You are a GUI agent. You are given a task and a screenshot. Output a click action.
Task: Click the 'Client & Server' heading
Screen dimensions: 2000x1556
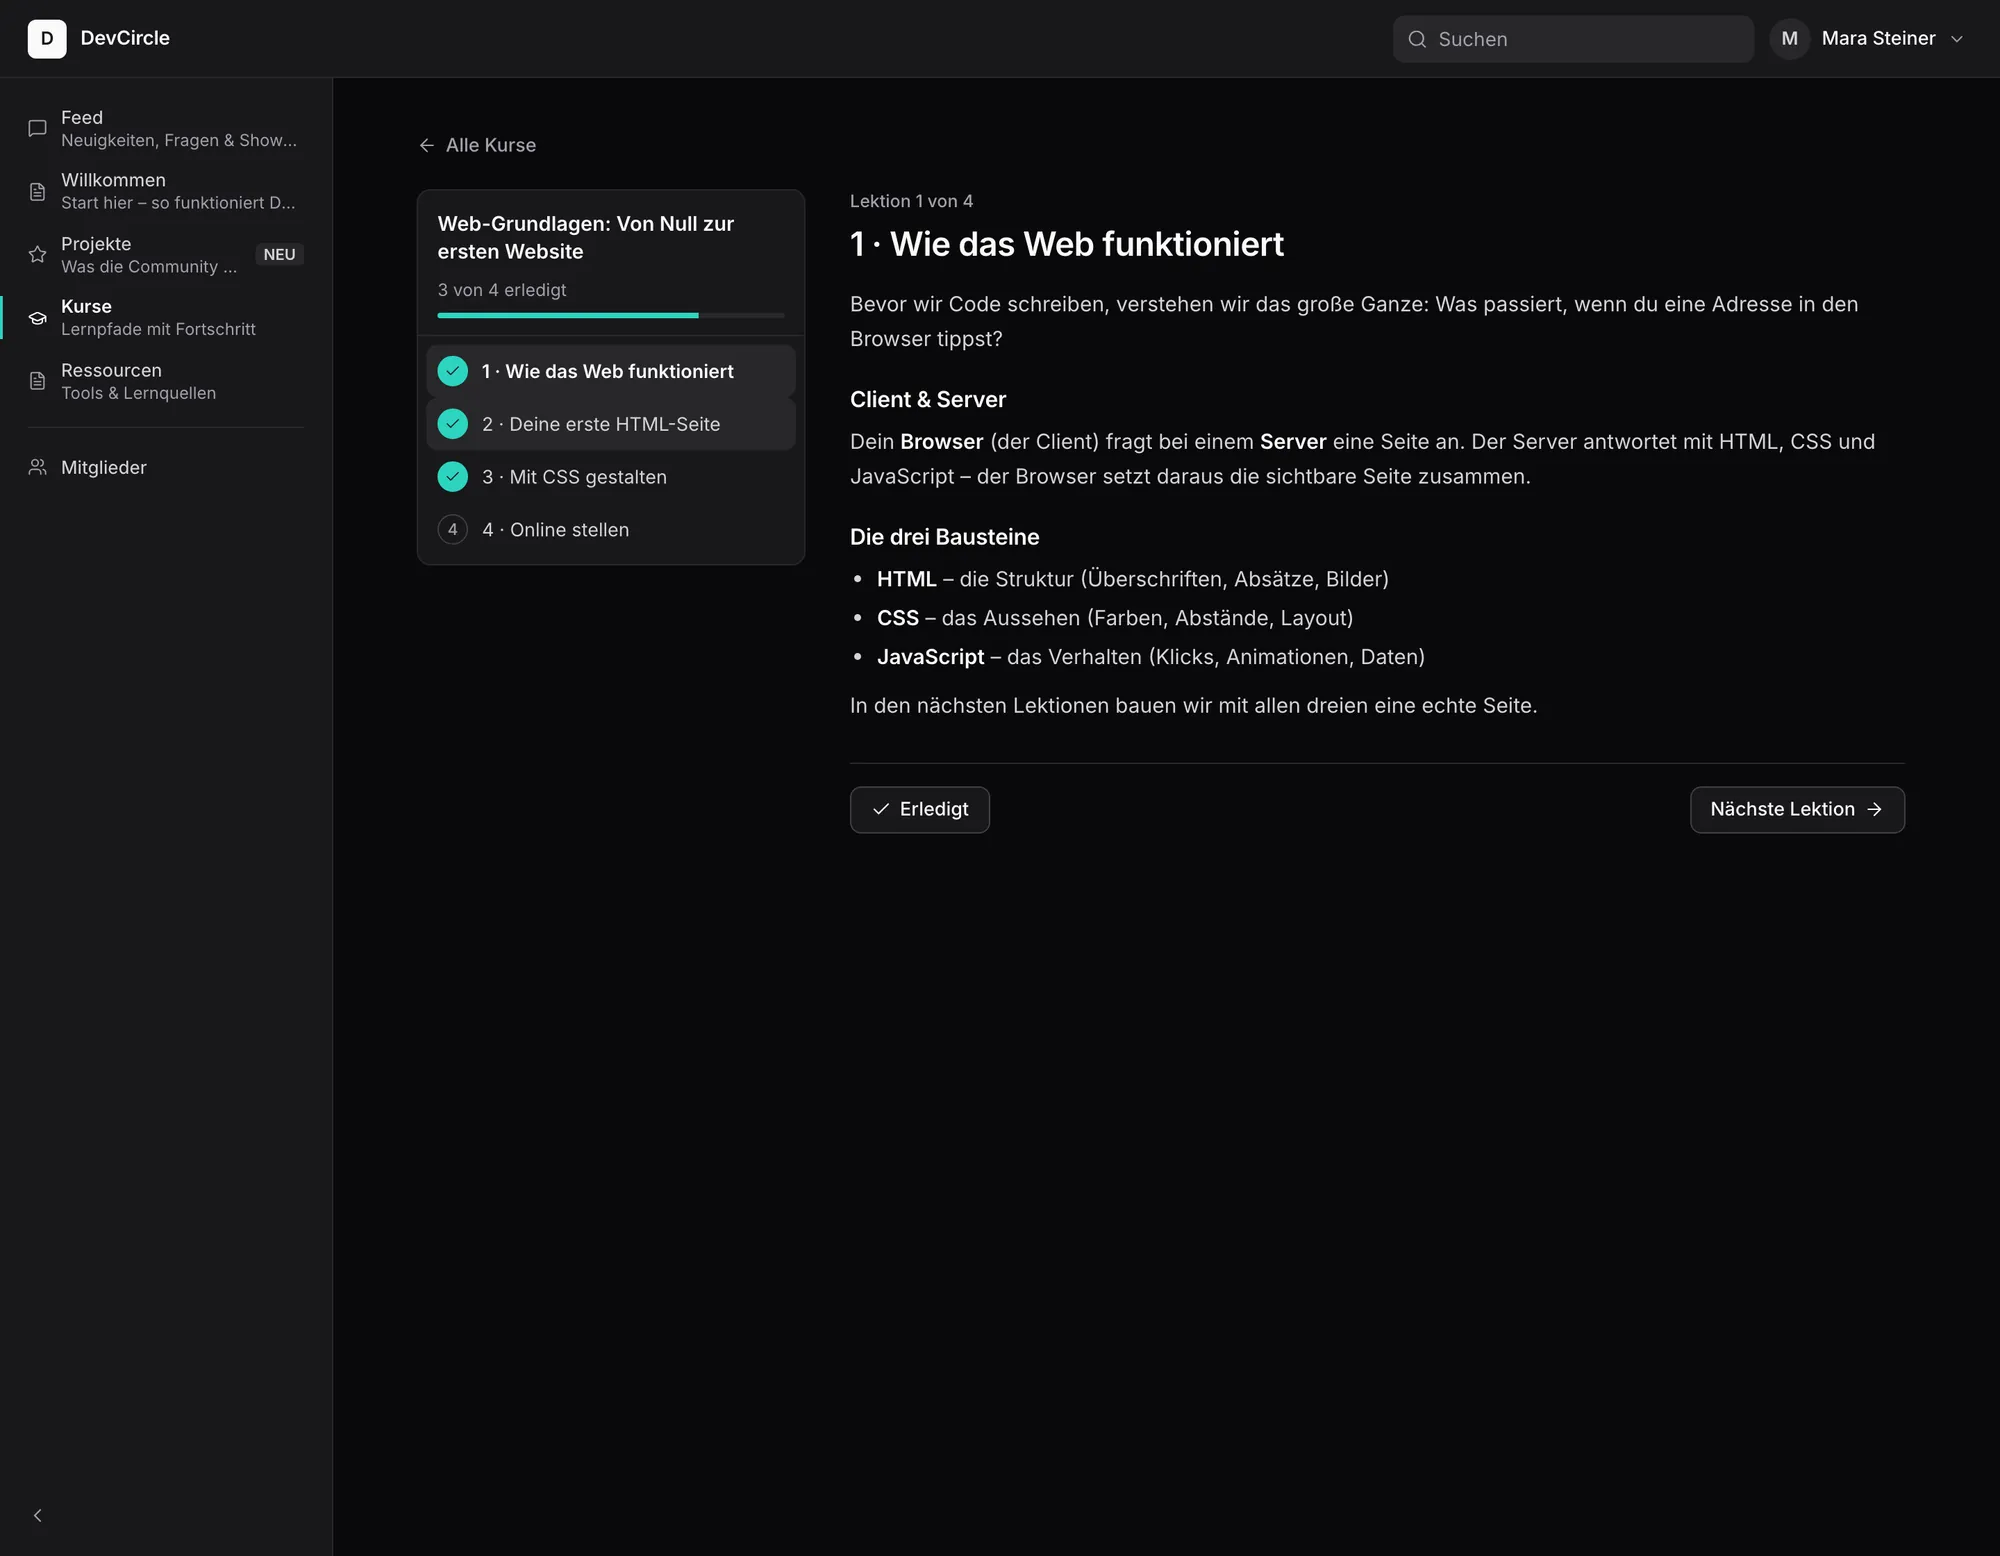(x=928, y=399)
